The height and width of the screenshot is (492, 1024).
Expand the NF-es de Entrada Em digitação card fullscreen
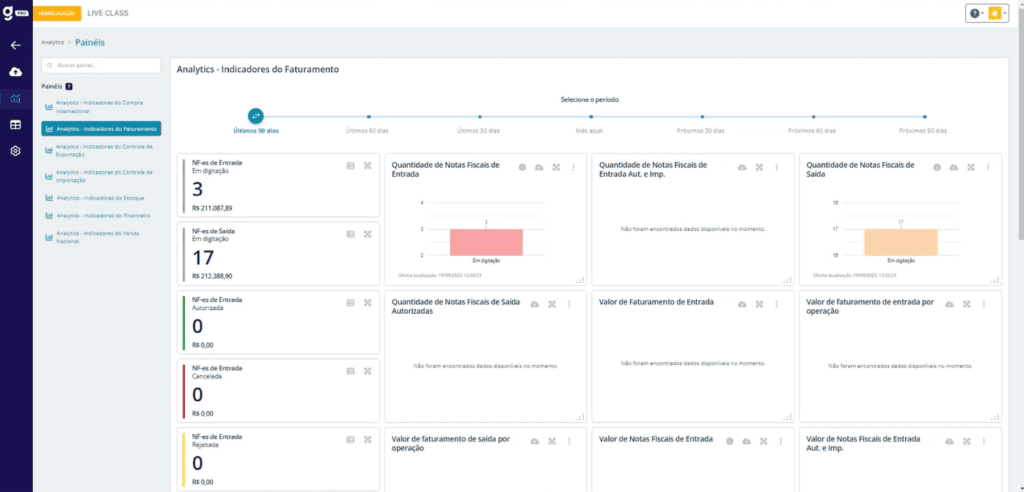pyautogui.click(x=367, y=165)
